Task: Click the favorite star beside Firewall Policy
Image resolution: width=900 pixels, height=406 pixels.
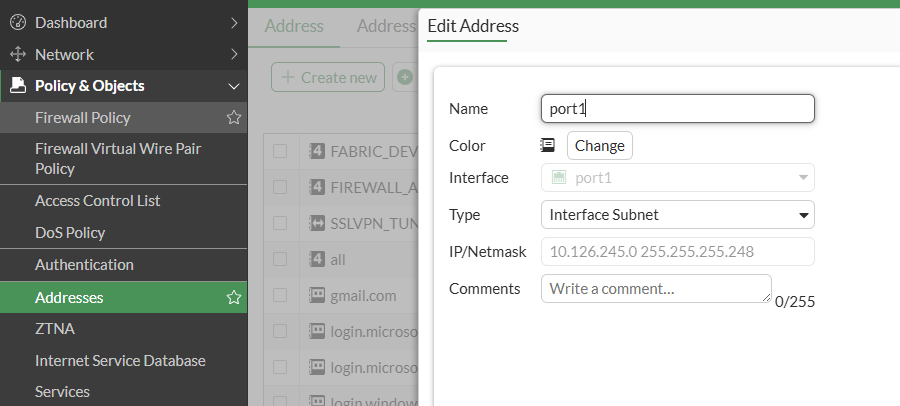Action: click(x=234, y=118)
